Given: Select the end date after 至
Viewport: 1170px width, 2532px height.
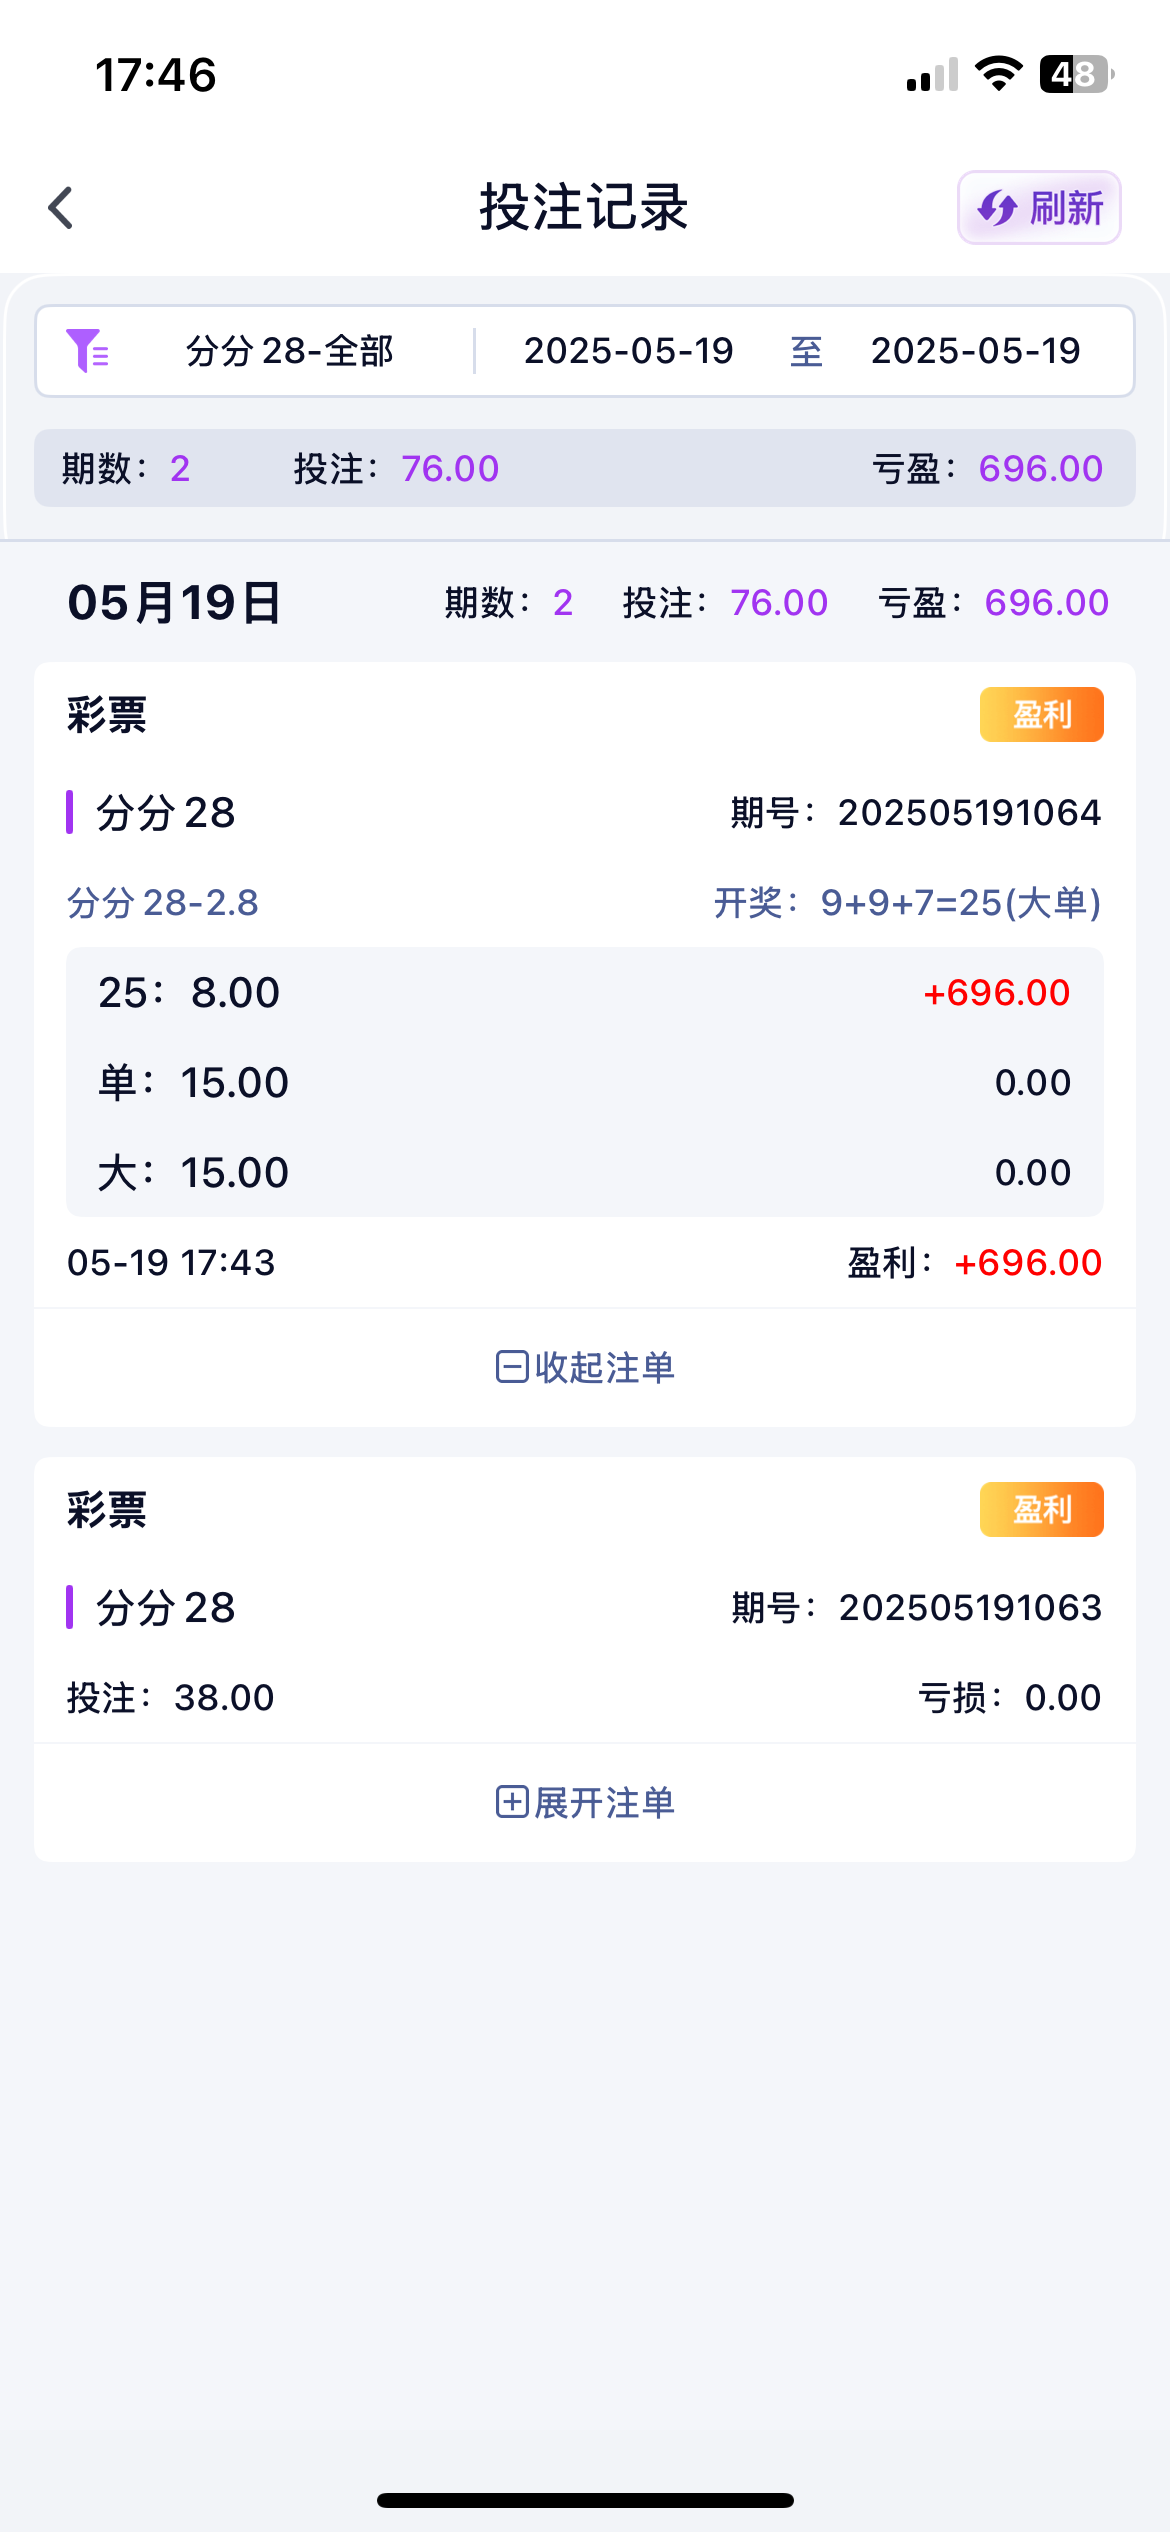Looking at the screenshot, I should (975, 351).
